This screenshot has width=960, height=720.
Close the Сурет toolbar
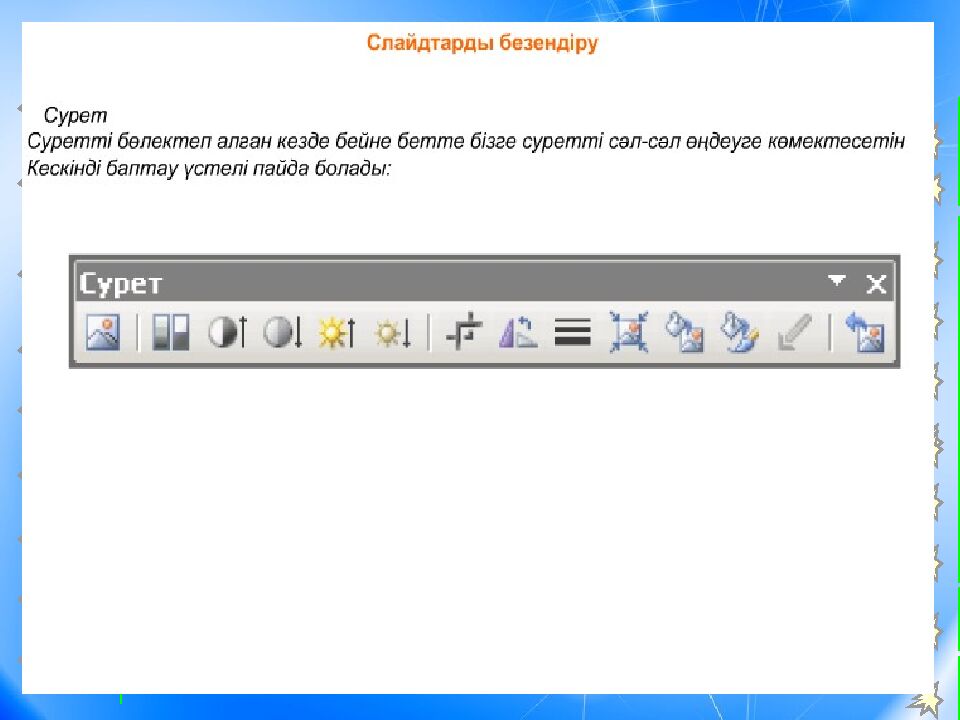(x=876, y=284)
